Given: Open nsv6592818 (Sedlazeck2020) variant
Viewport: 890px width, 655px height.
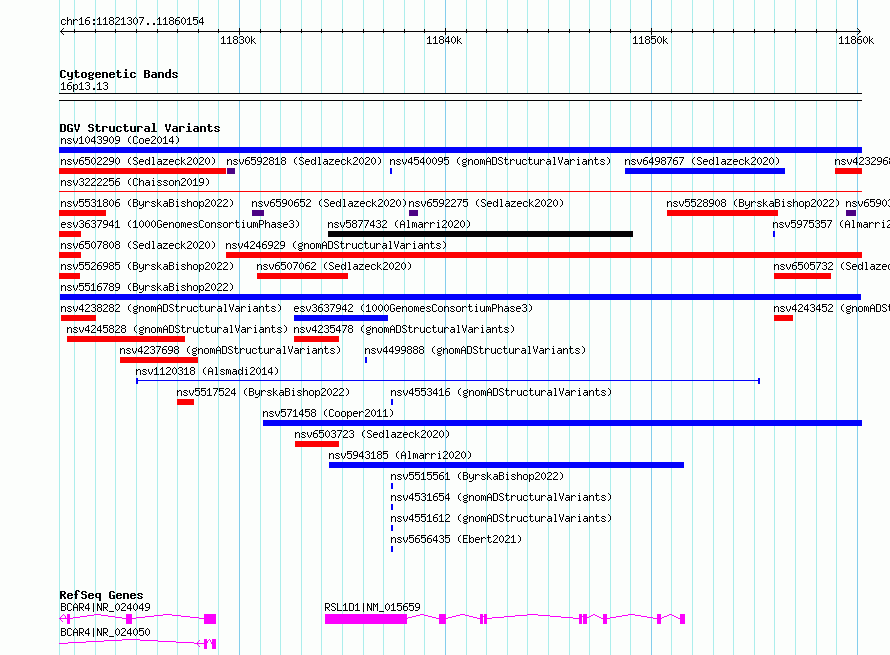Looking at the screenshot, I should (304, 161).
